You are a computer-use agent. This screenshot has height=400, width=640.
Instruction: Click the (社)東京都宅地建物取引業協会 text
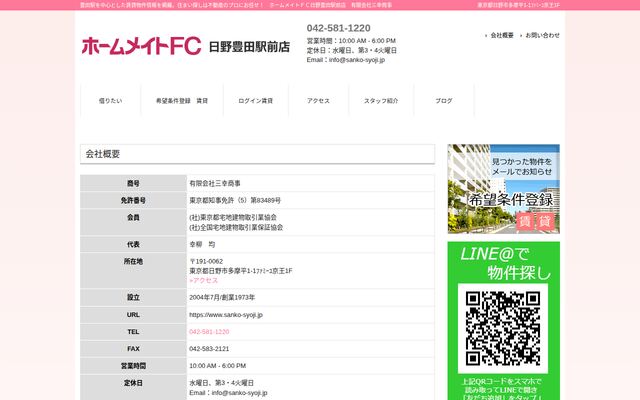[233, 218]
